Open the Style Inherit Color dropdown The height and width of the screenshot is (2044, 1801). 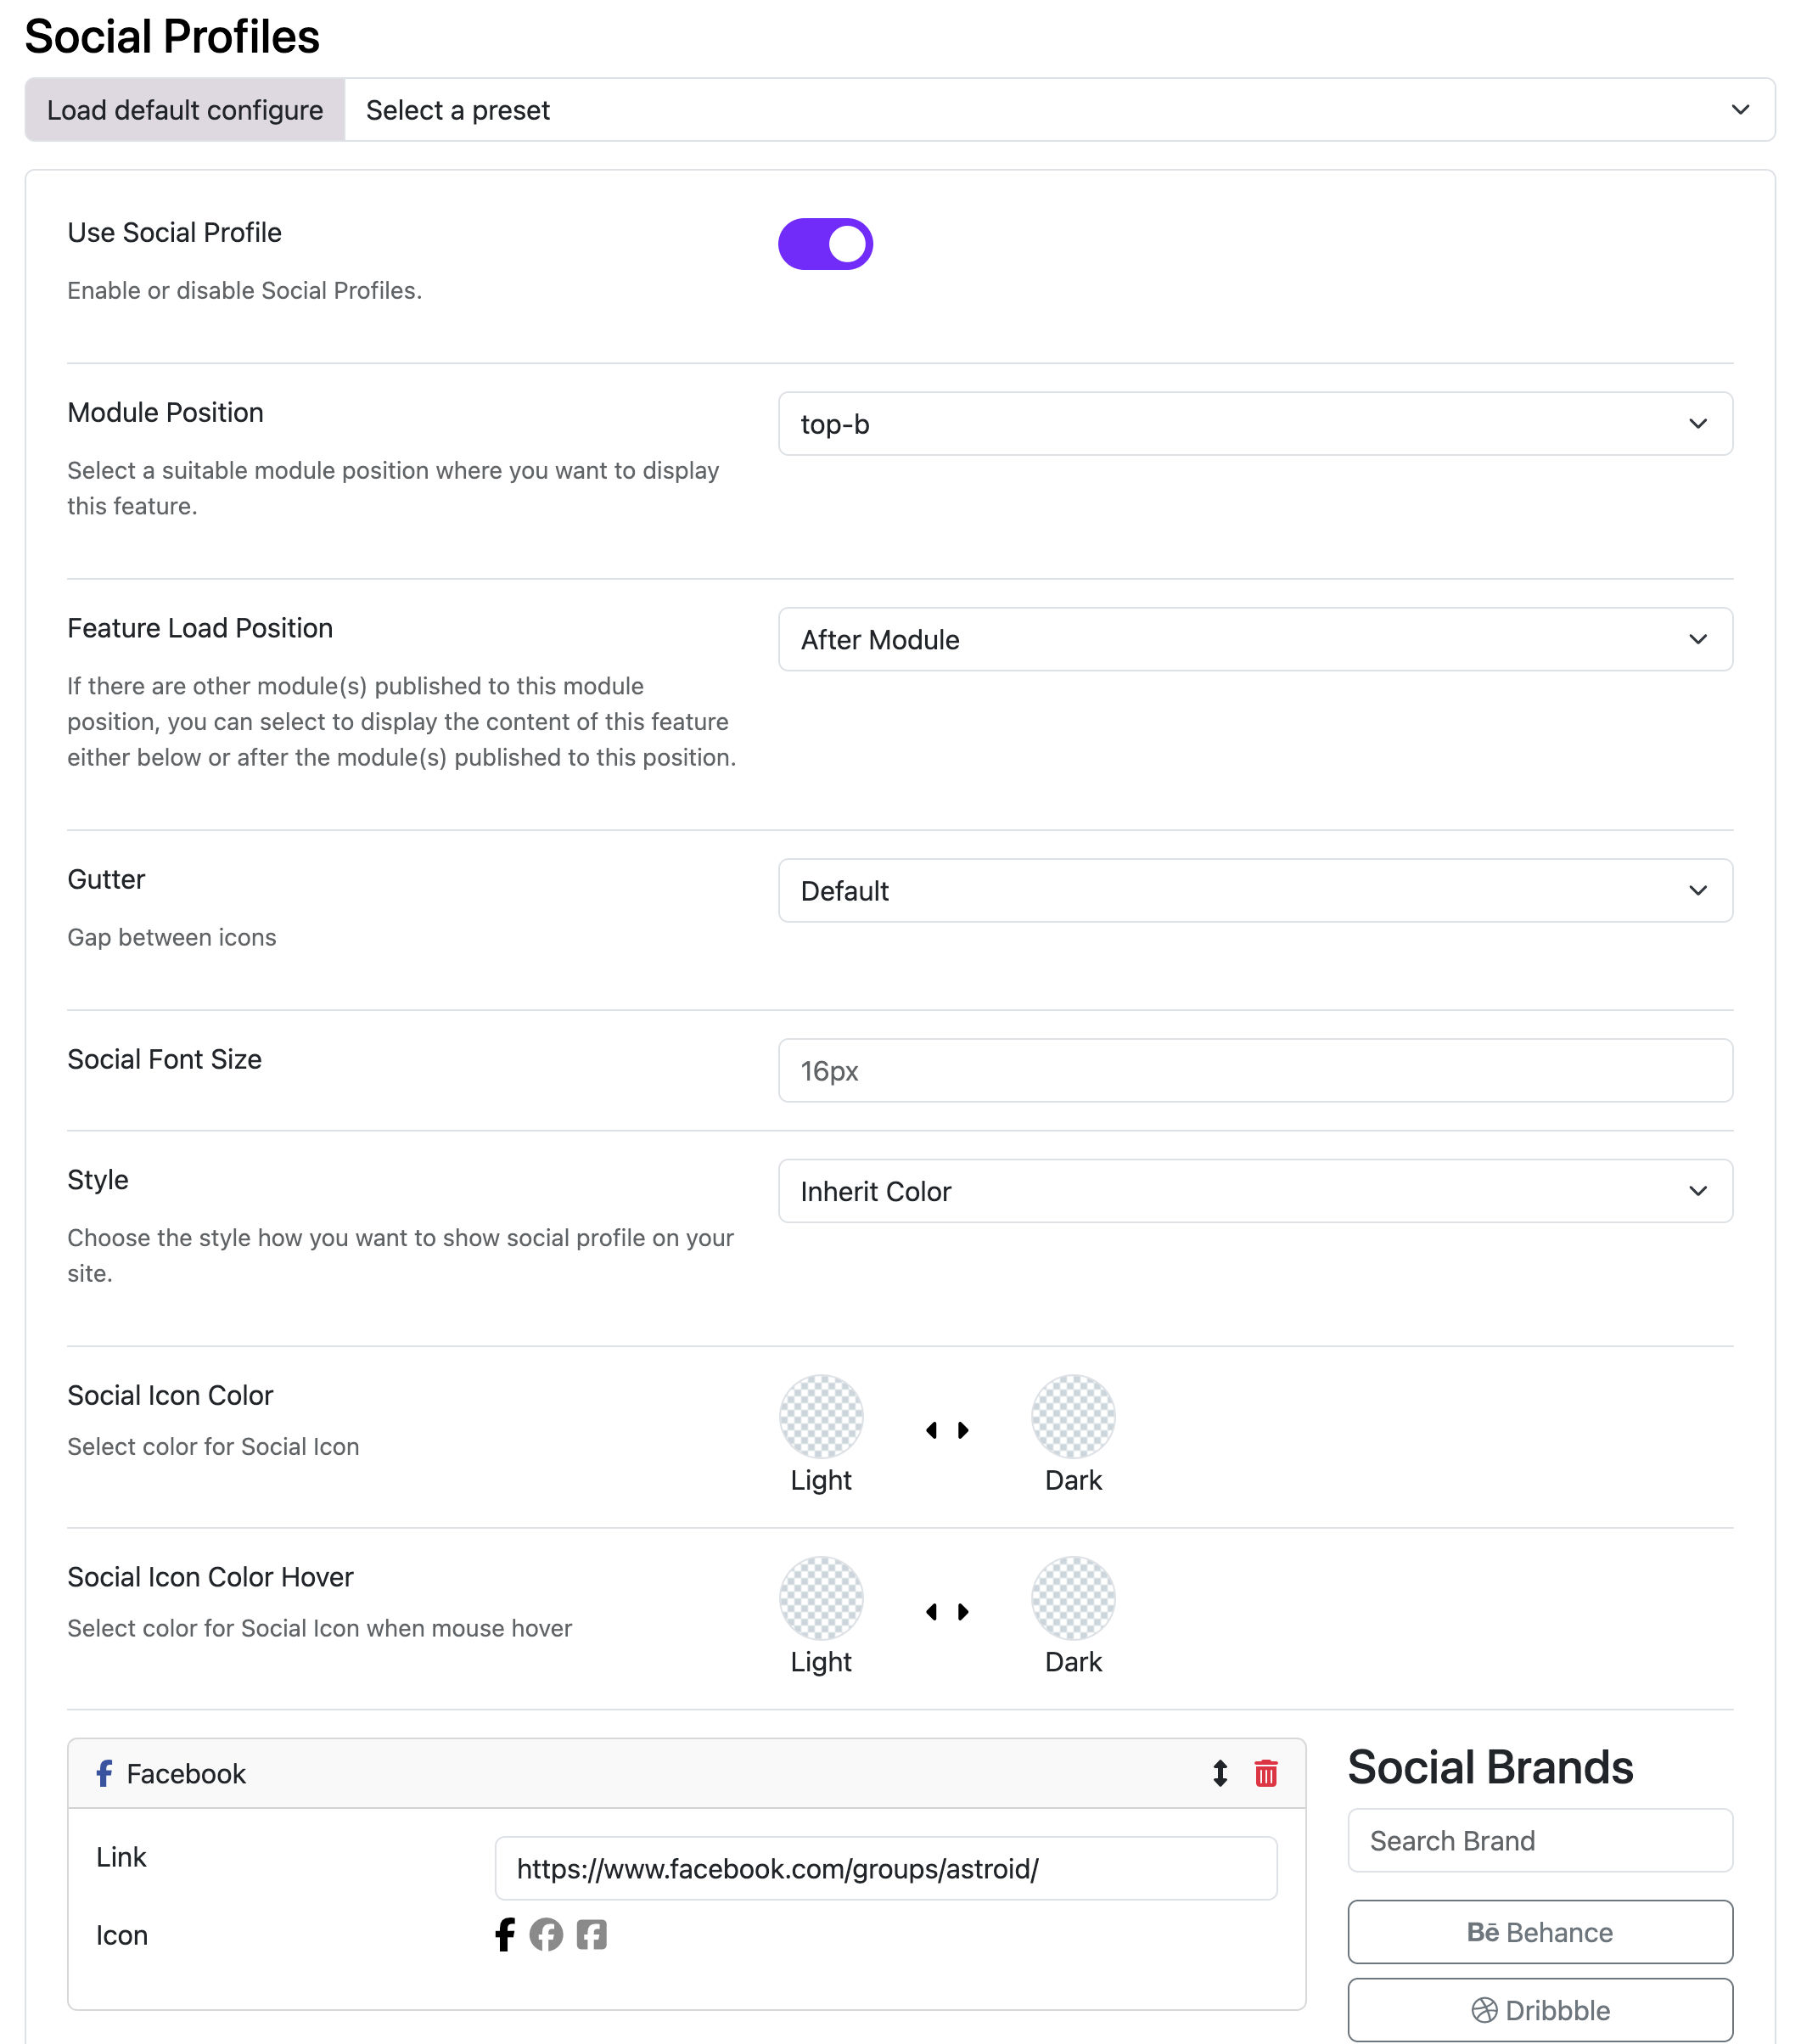coord(1255,1191)
